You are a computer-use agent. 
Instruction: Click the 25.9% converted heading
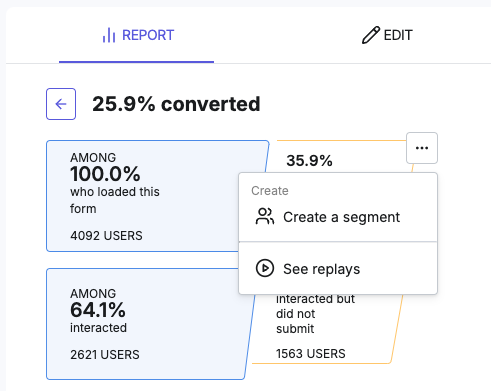click(176, 104)
